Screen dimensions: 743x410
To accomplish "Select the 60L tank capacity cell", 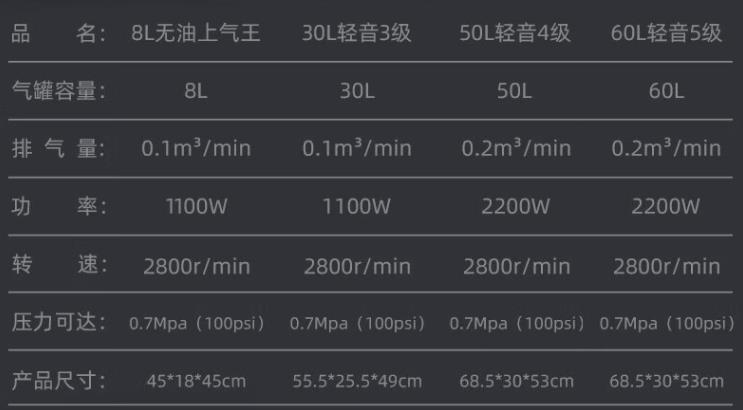I will coord(666,91).
